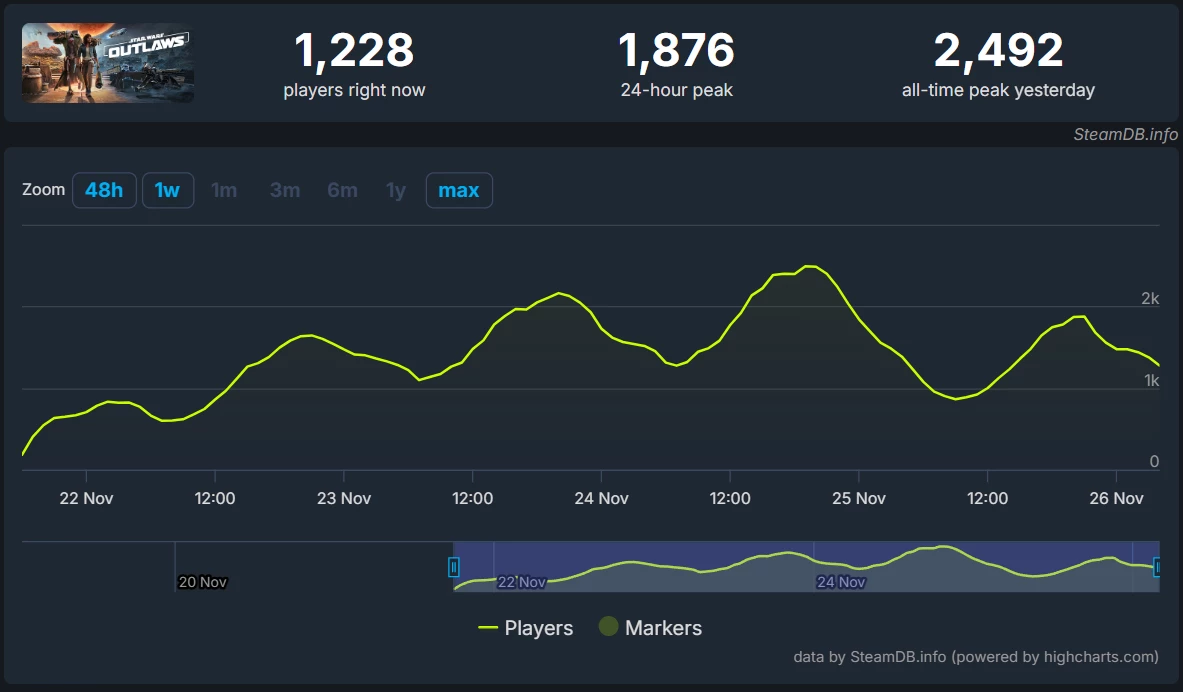Choose the disabled 6m zoom option
1183x692 pixels.
(343, 190)
